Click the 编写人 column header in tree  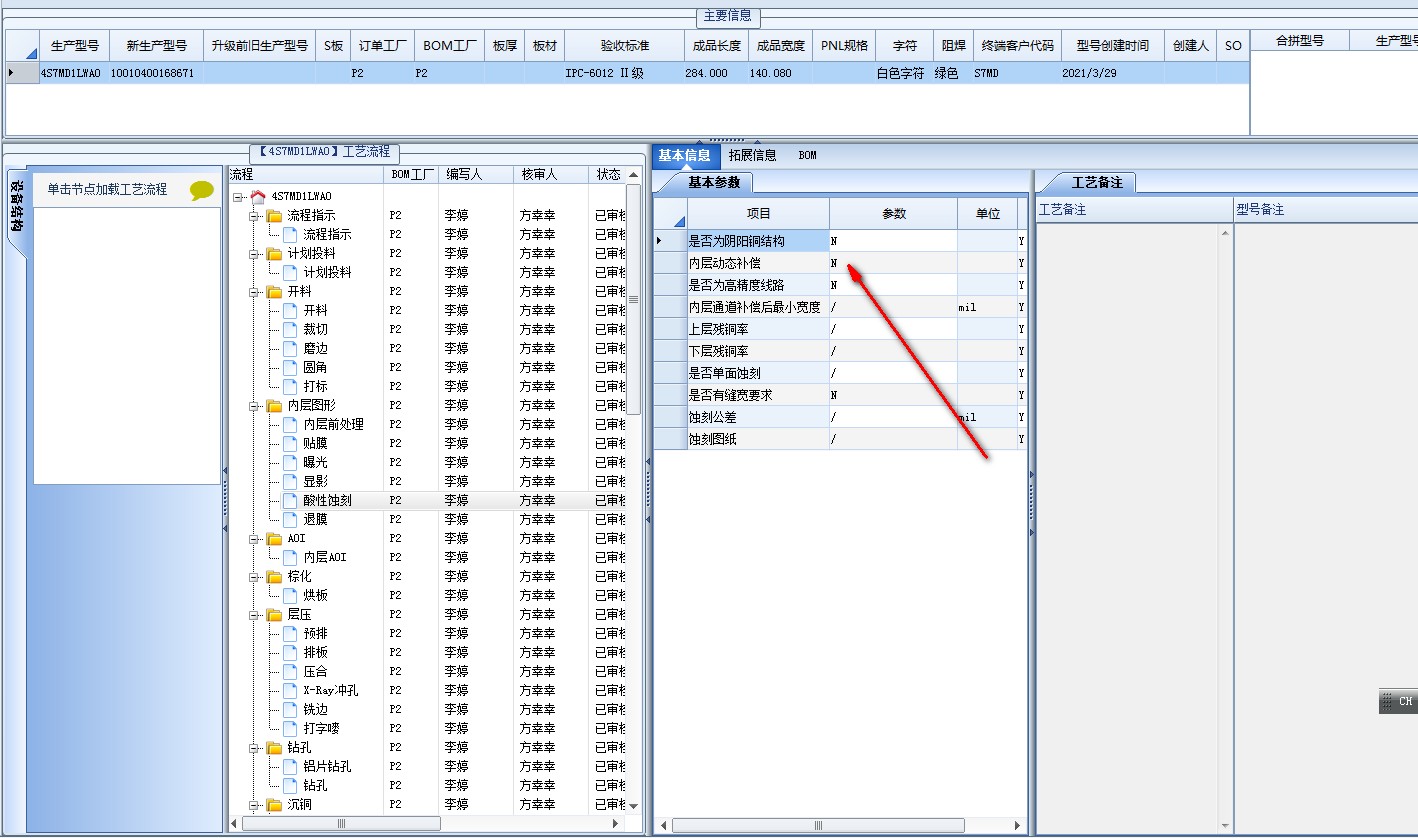(477, 174)
